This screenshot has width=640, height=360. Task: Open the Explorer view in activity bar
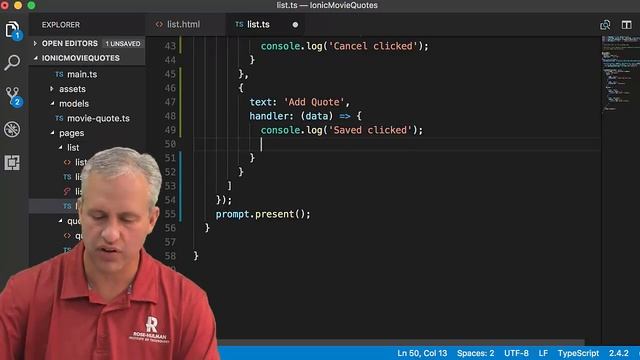coord(12,29)
